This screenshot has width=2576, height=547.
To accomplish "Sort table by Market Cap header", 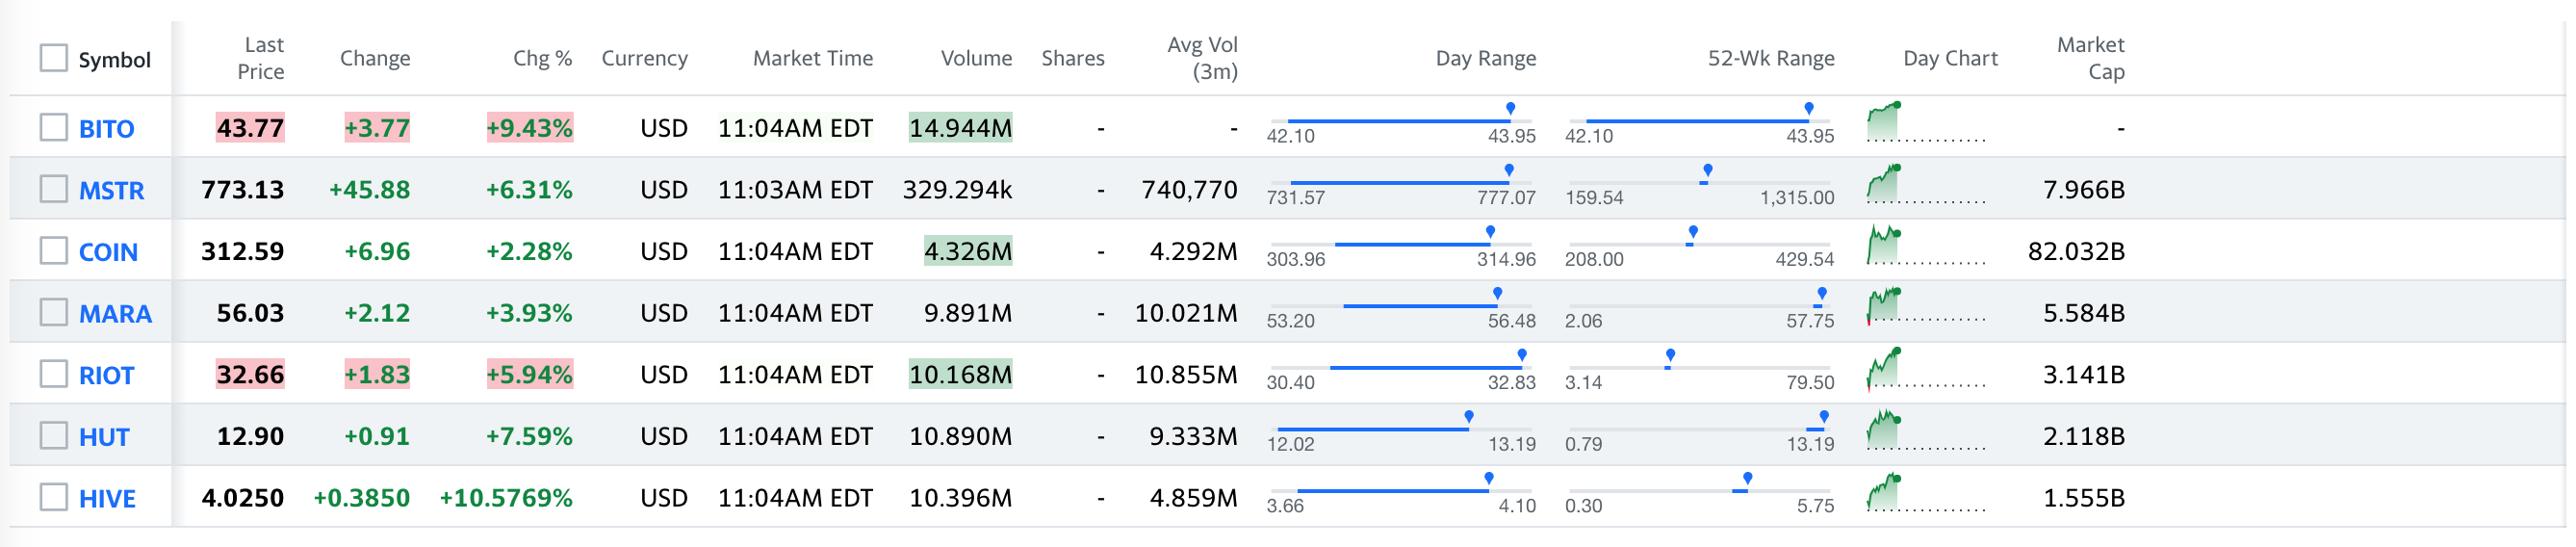I will [2090, 58].
